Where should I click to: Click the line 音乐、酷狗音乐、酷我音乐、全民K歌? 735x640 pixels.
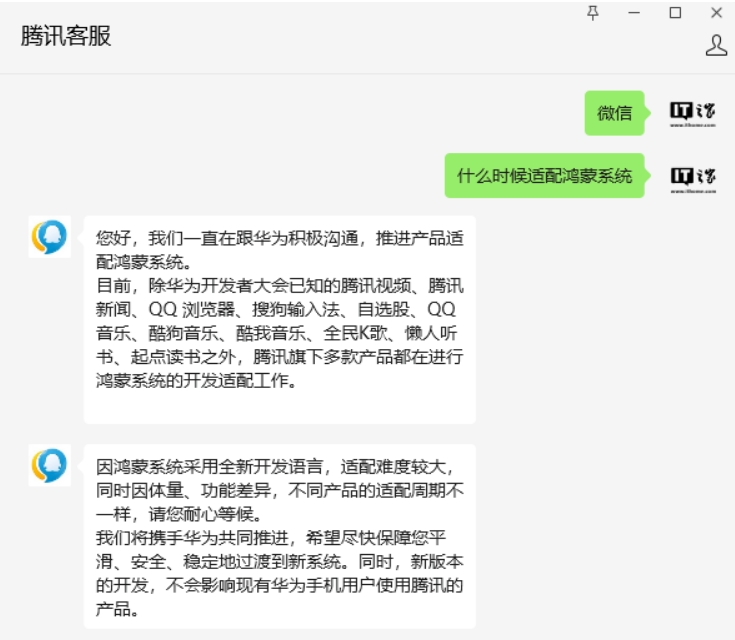coord(277,333)
